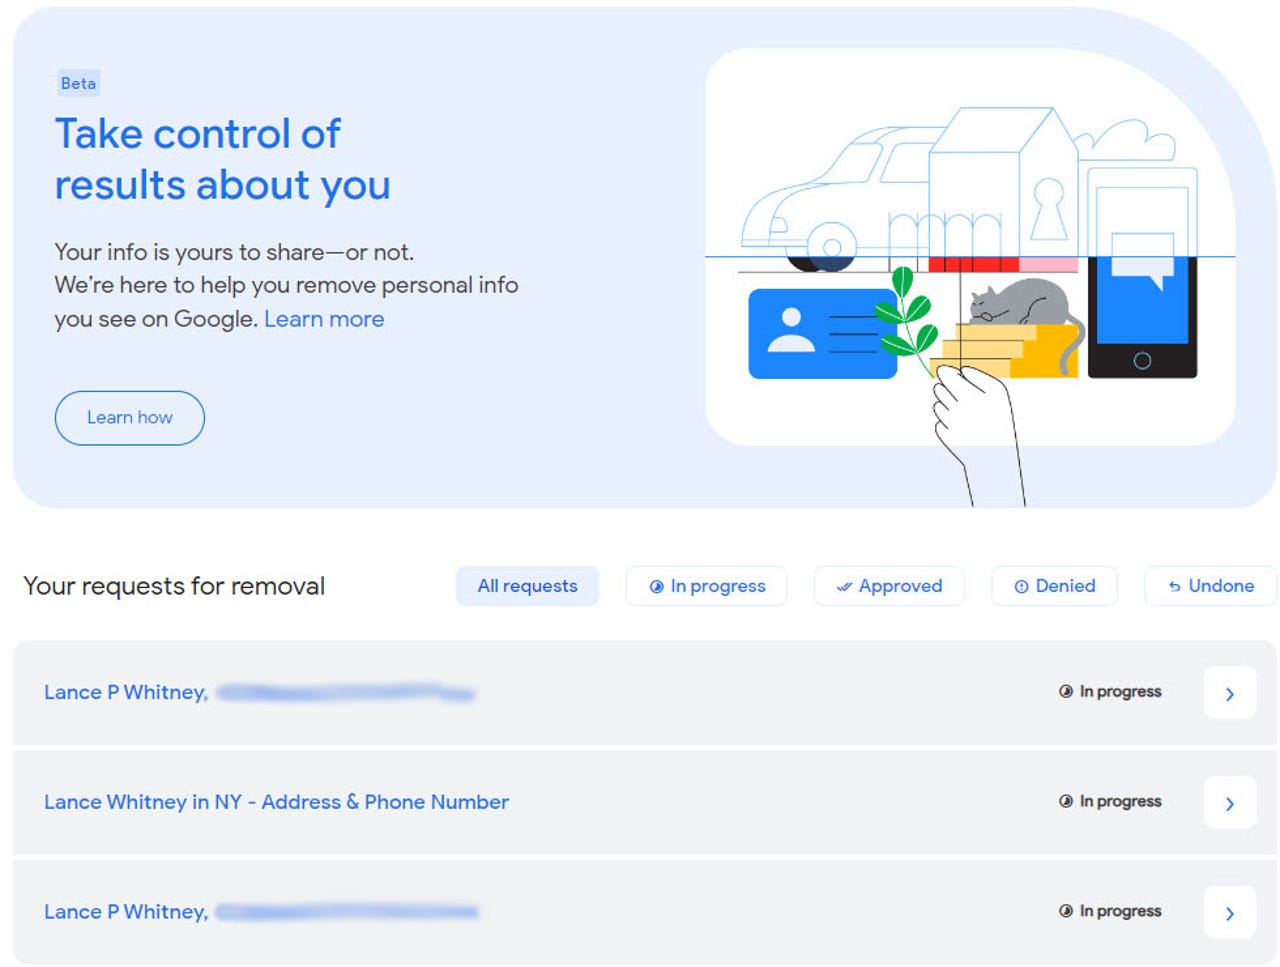Viewport: 1280px width, 967px height.
Task: Open the first Lance P Whitney request title
Action: (126, 692)
